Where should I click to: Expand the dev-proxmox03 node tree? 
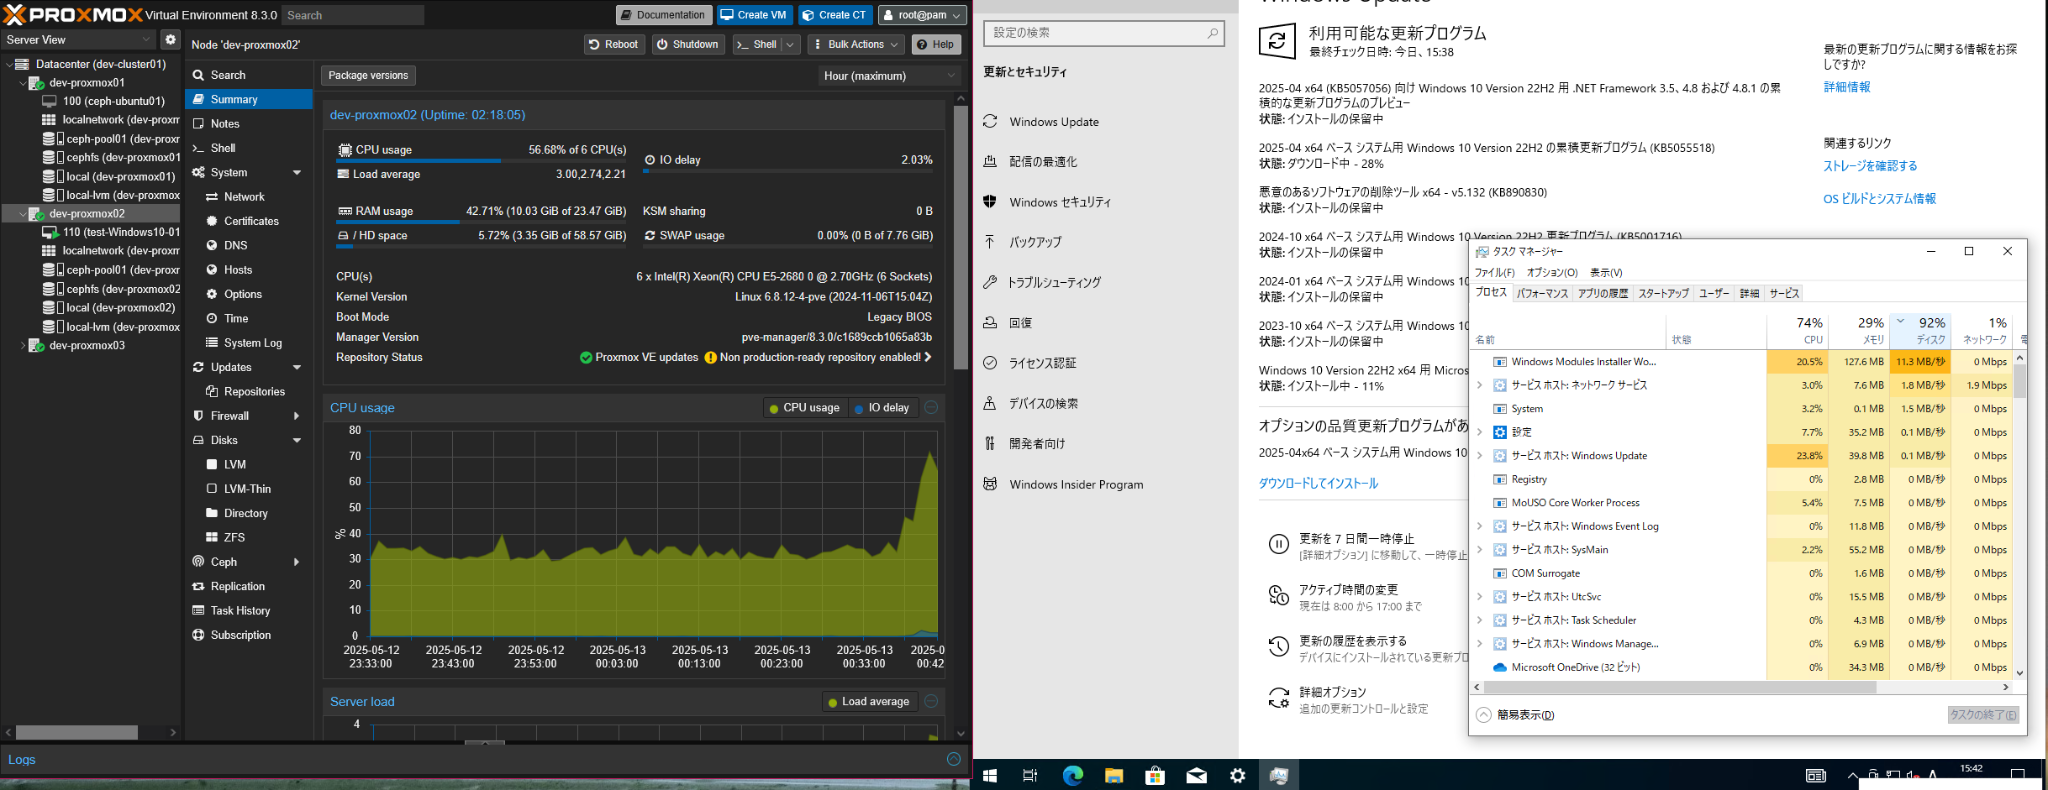(23, 346)
